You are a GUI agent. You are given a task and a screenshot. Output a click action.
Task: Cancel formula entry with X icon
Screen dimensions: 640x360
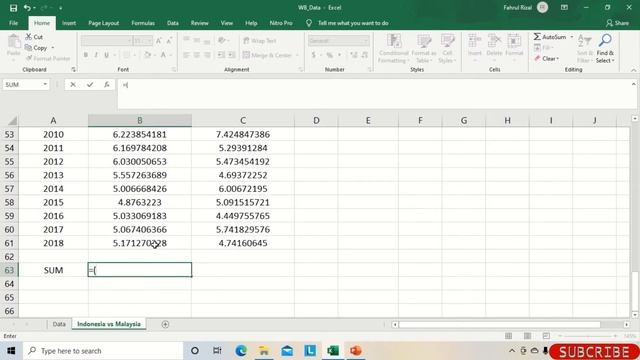[x=73, y=84]
